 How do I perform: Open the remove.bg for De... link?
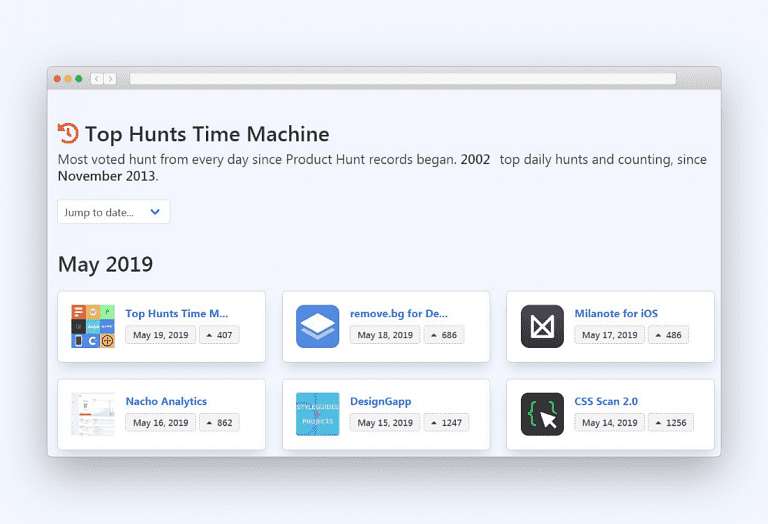point(398,314)
